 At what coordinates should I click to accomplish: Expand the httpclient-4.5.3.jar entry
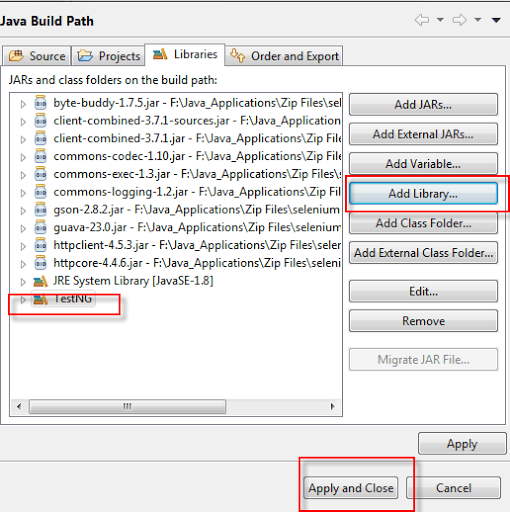(23, 246)
